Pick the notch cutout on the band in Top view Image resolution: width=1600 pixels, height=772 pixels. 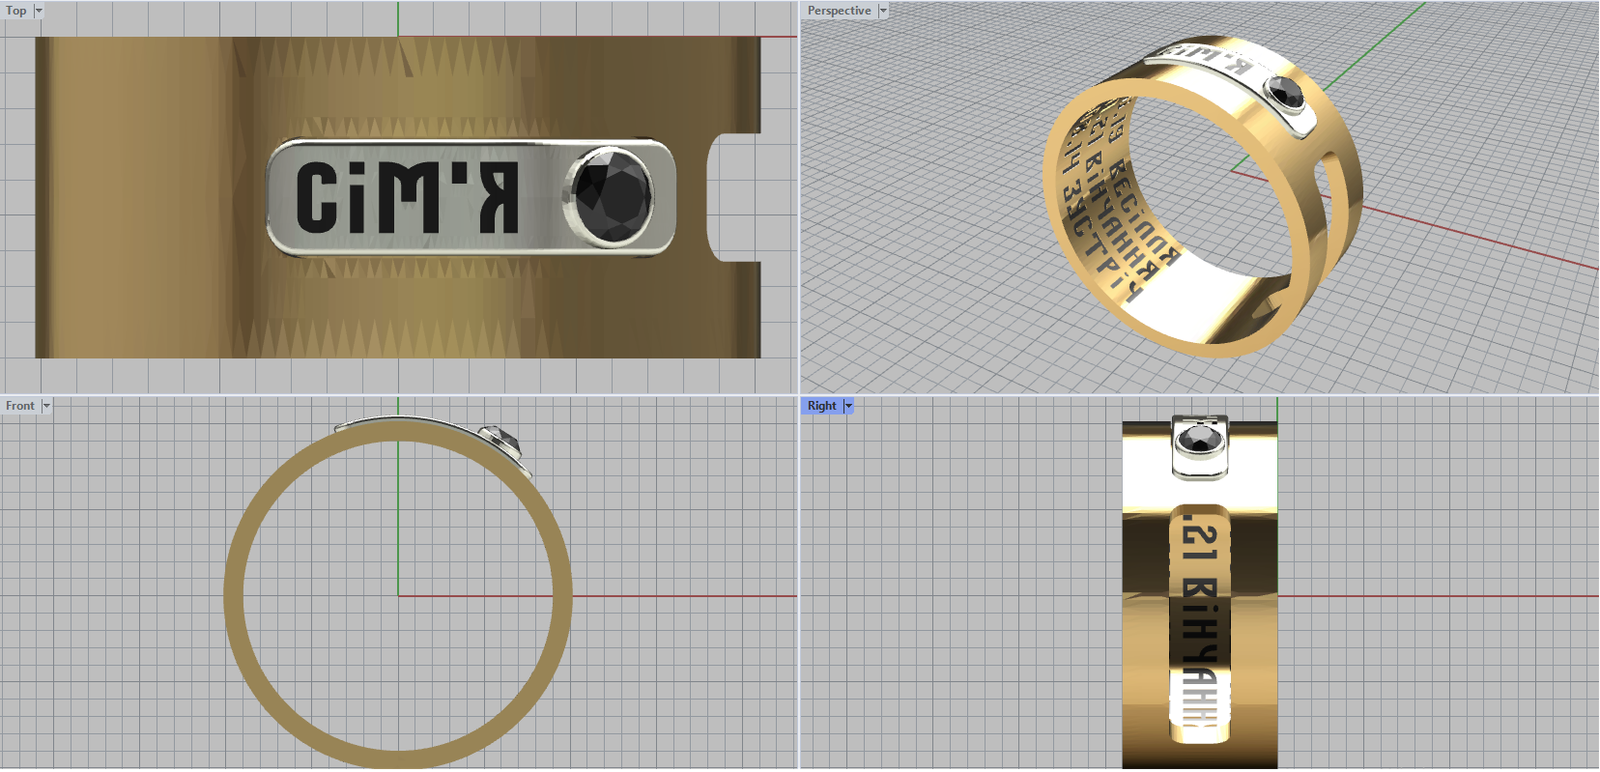click(x=732, y=196)
